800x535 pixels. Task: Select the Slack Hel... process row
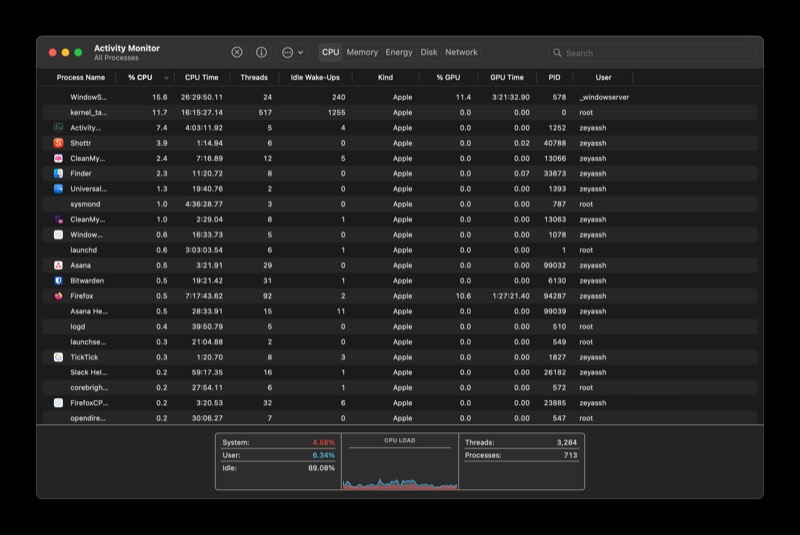tap(399, 372)
